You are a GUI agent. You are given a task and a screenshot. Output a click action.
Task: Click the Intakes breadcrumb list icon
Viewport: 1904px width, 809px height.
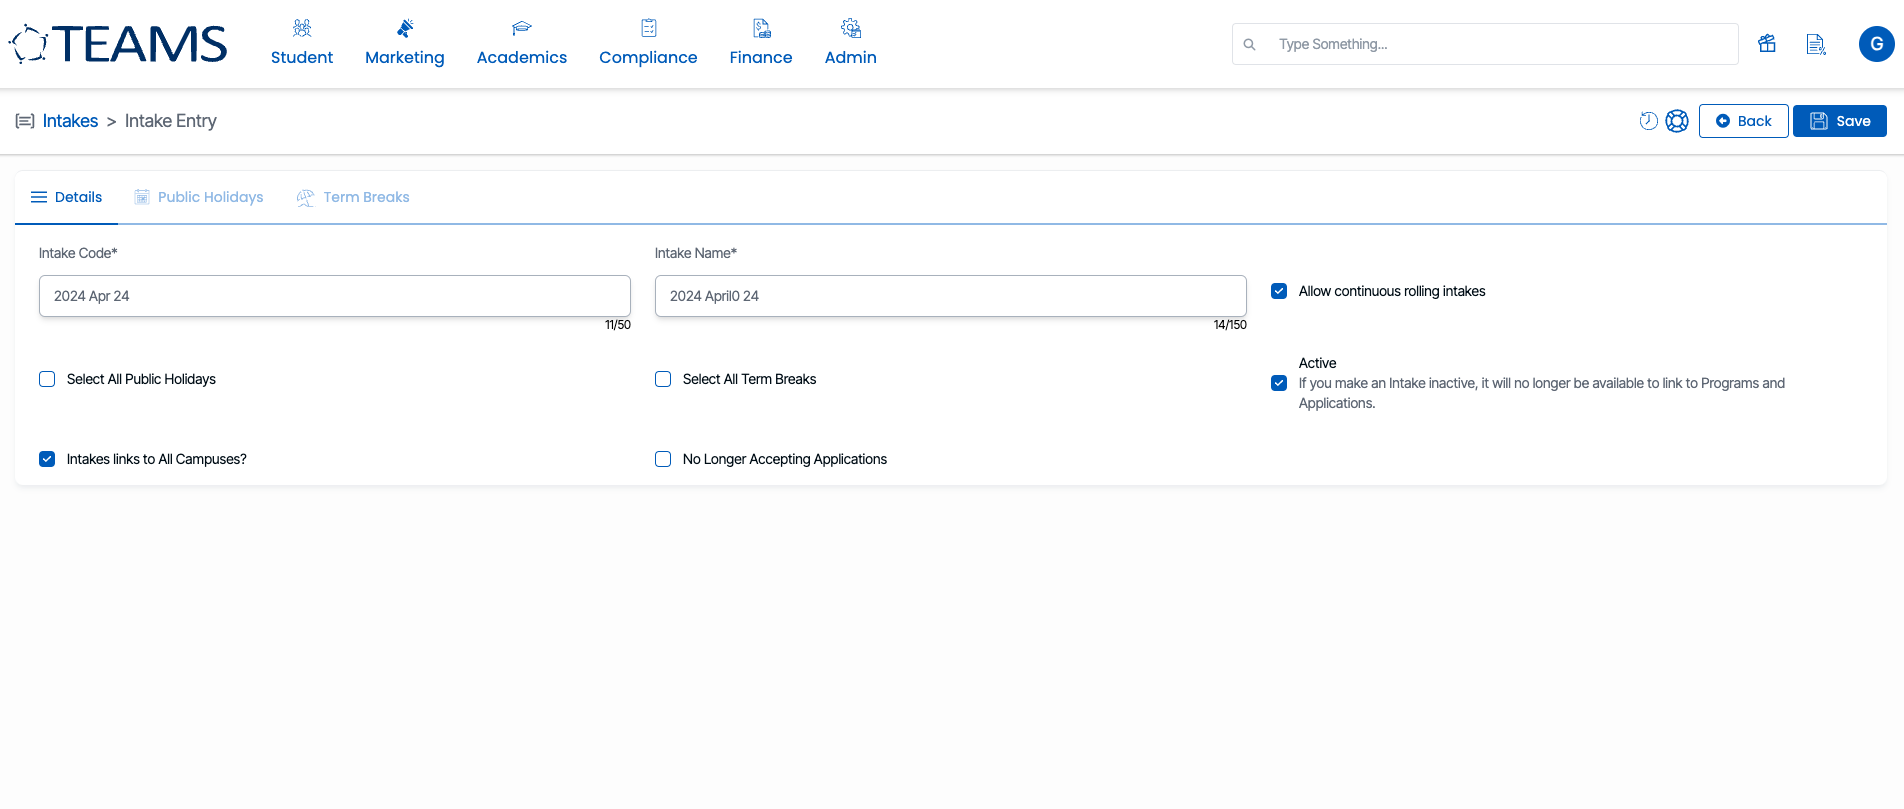tap(25, 121)
